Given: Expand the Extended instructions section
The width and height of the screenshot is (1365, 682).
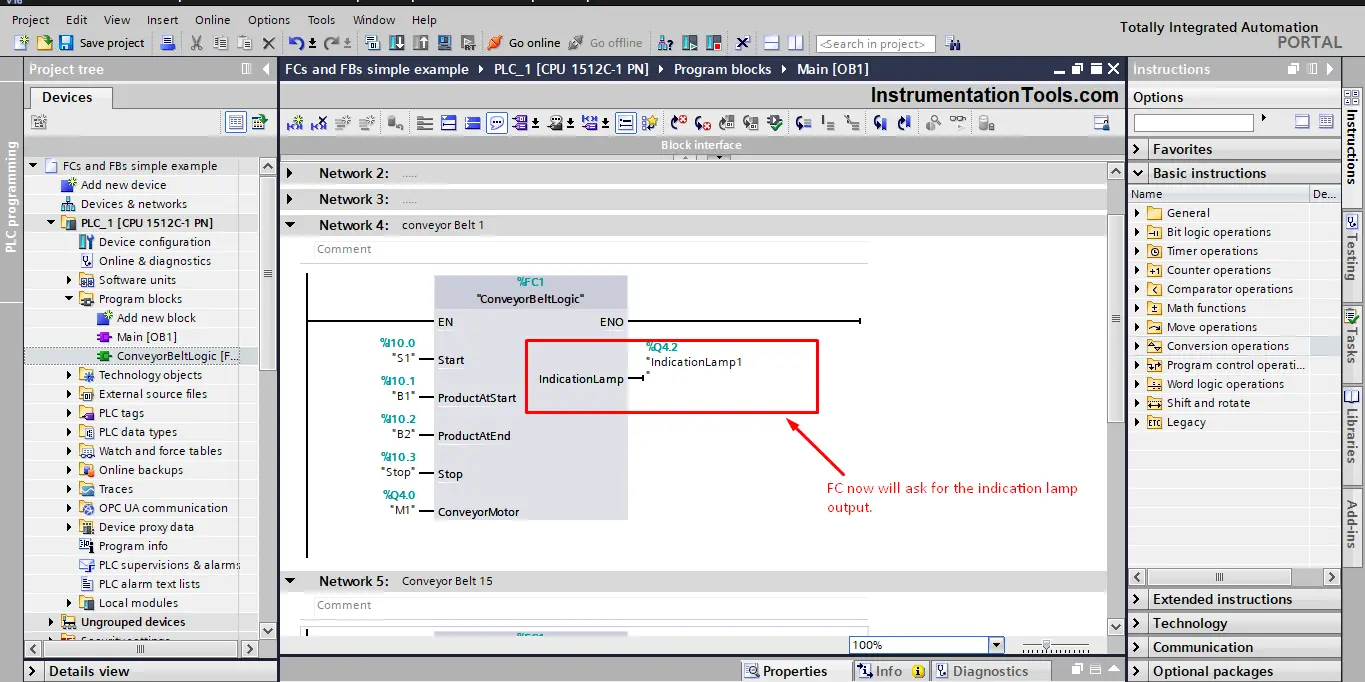Looking at the screenshot, I should pyautogui.click(x=1137, y=599).
